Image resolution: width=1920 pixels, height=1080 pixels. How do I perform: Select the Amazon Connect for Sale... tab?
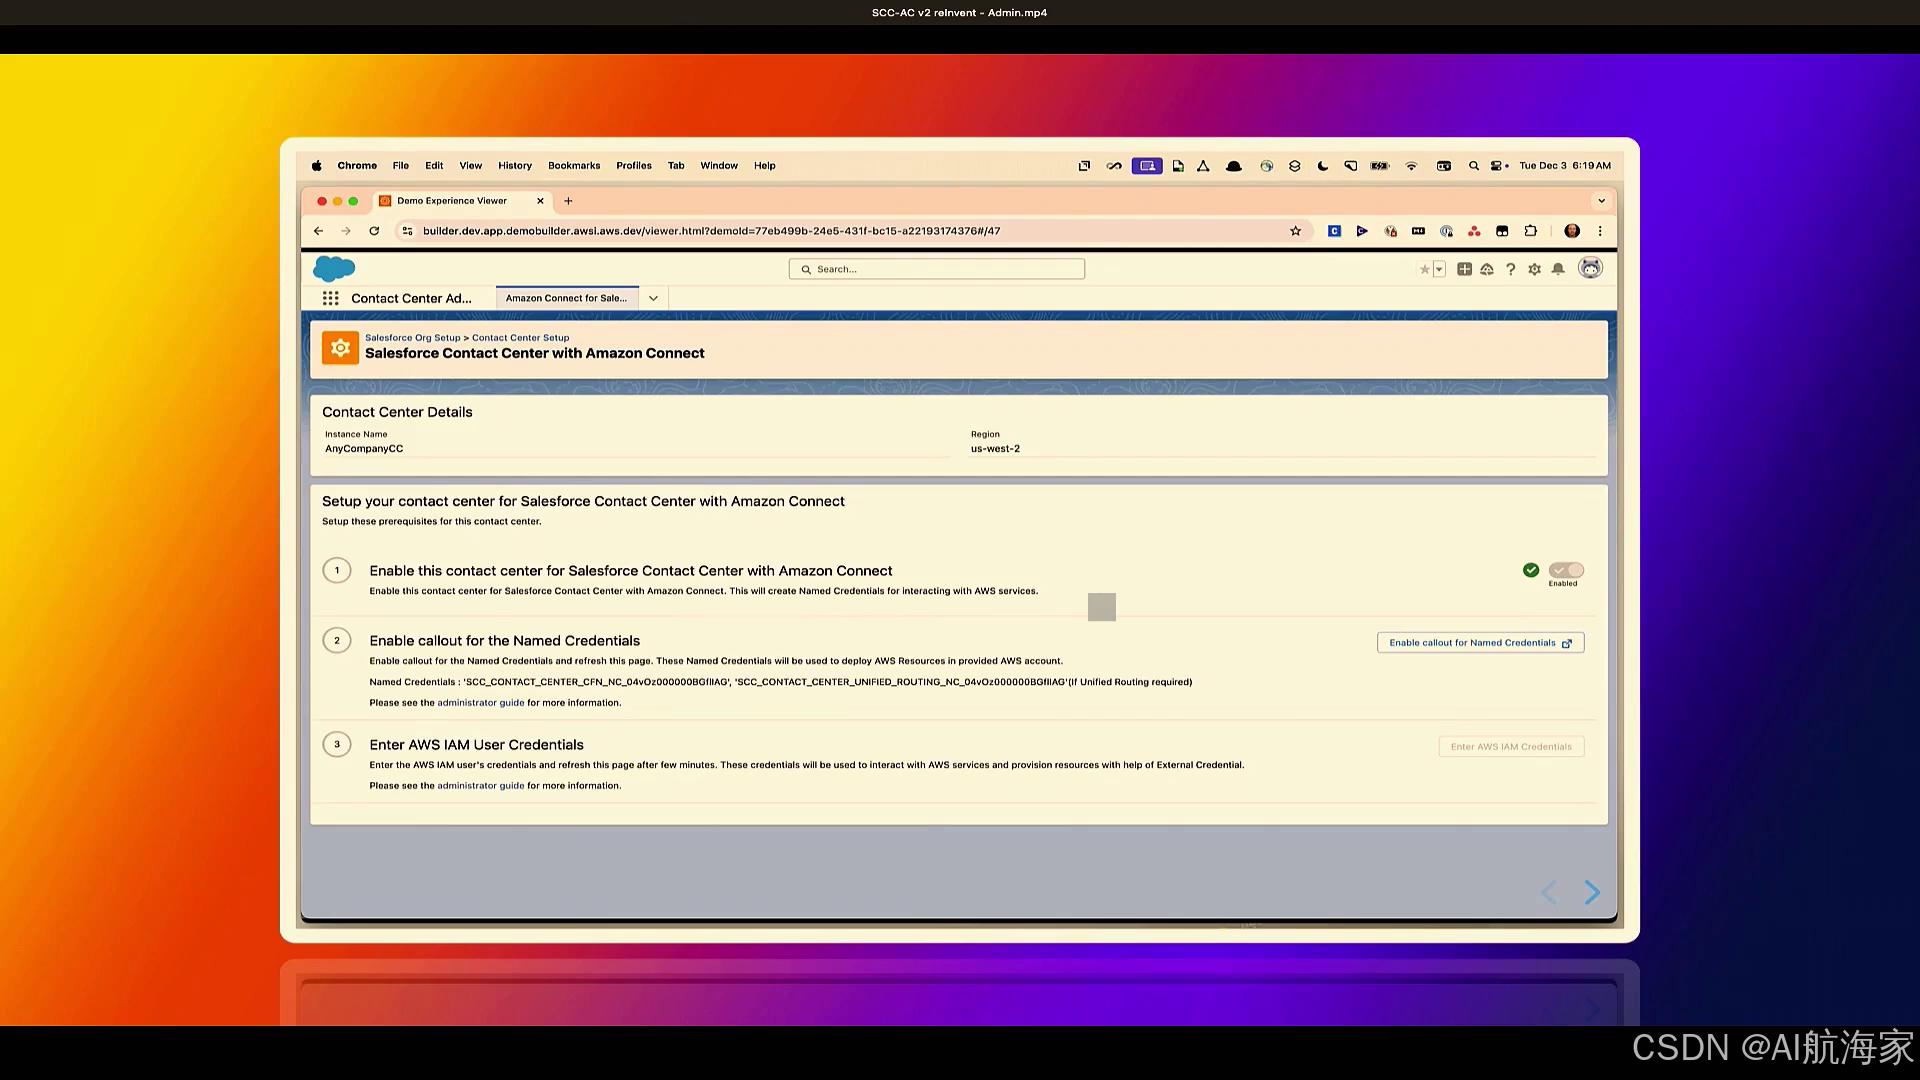pos(566,298)
